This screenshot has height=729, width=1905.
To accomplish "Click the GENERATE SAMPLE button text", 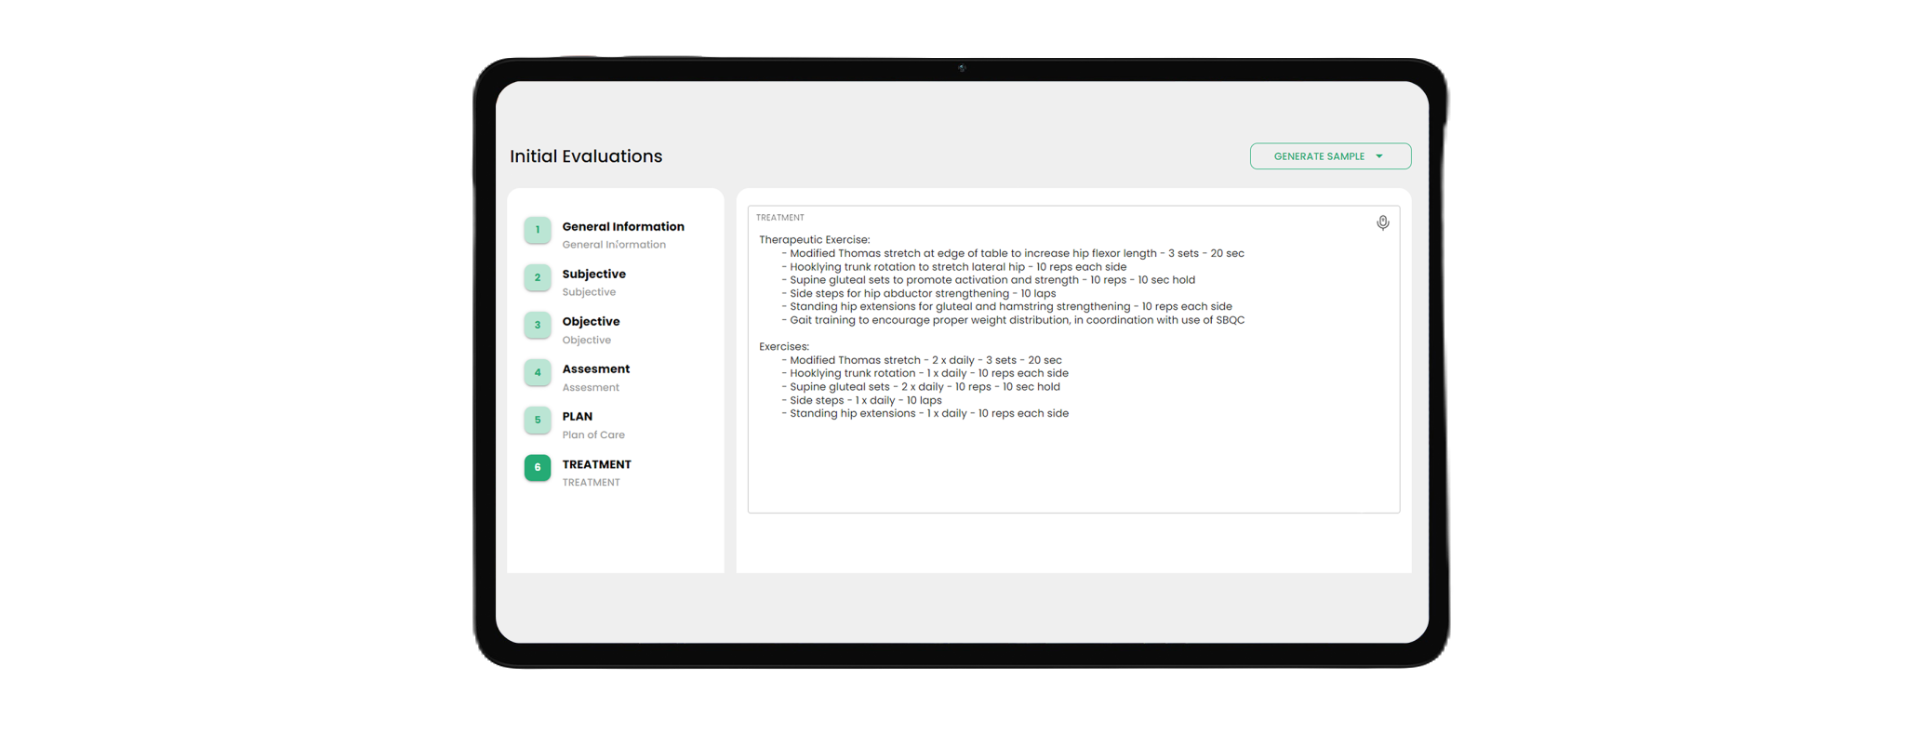I will click(1318, 156).
